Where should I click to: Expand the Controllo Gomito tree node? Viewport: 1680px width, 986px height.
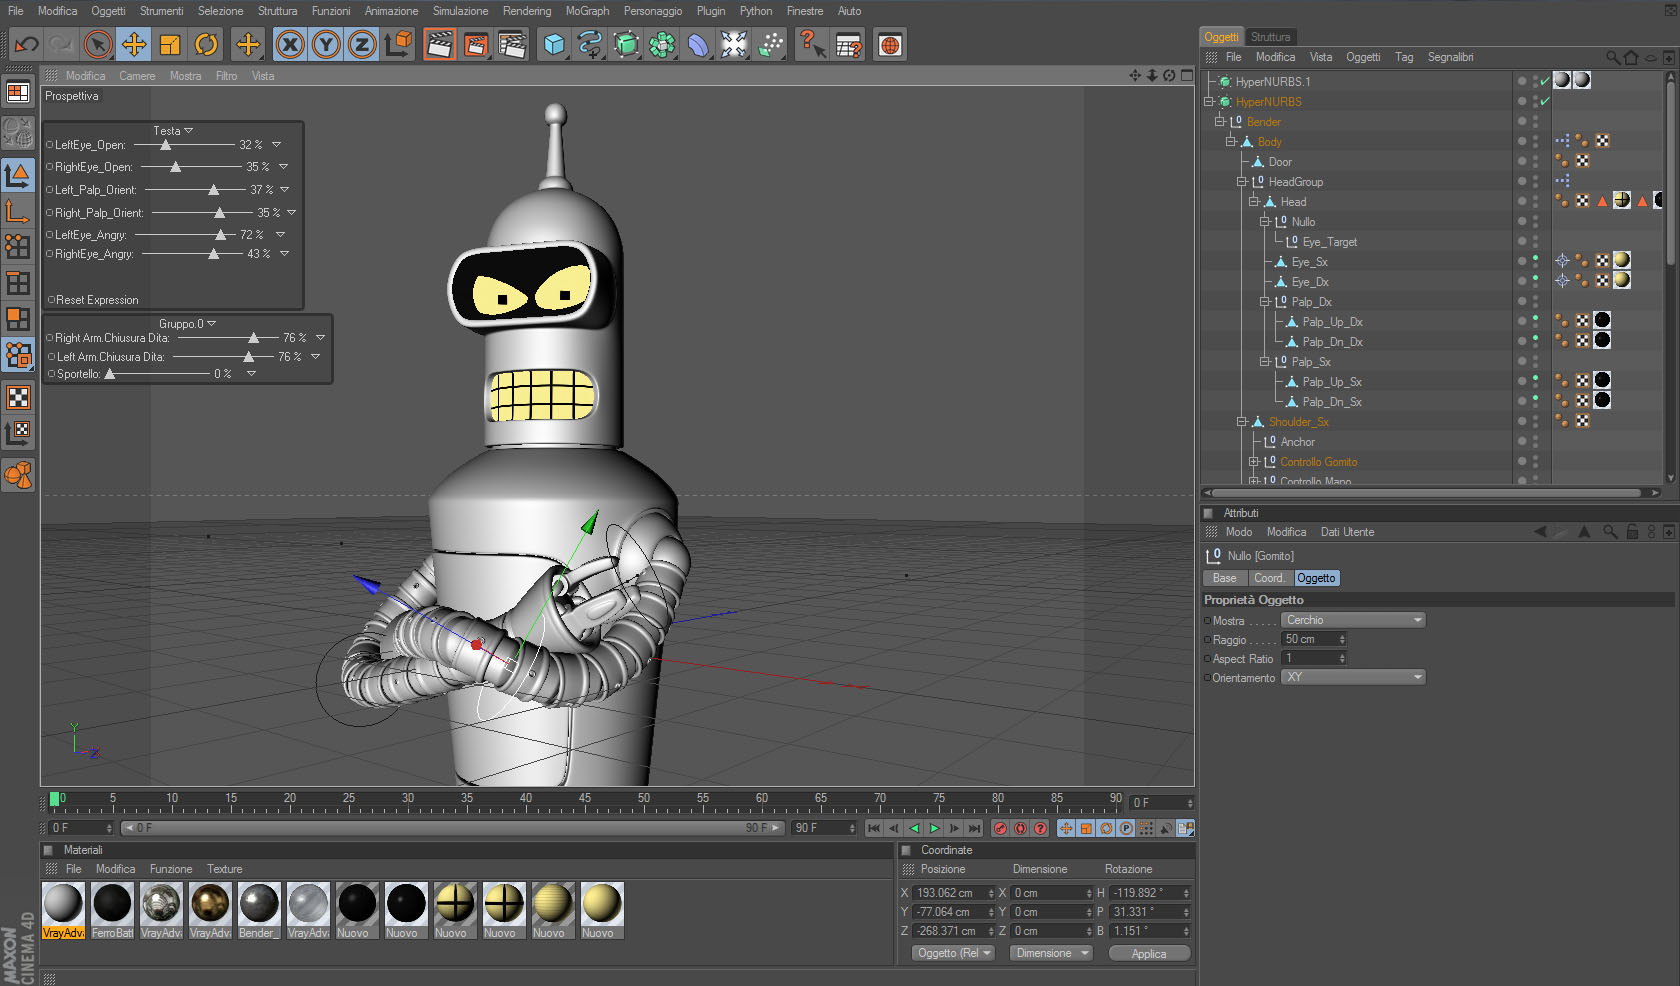coord(1253,461)
